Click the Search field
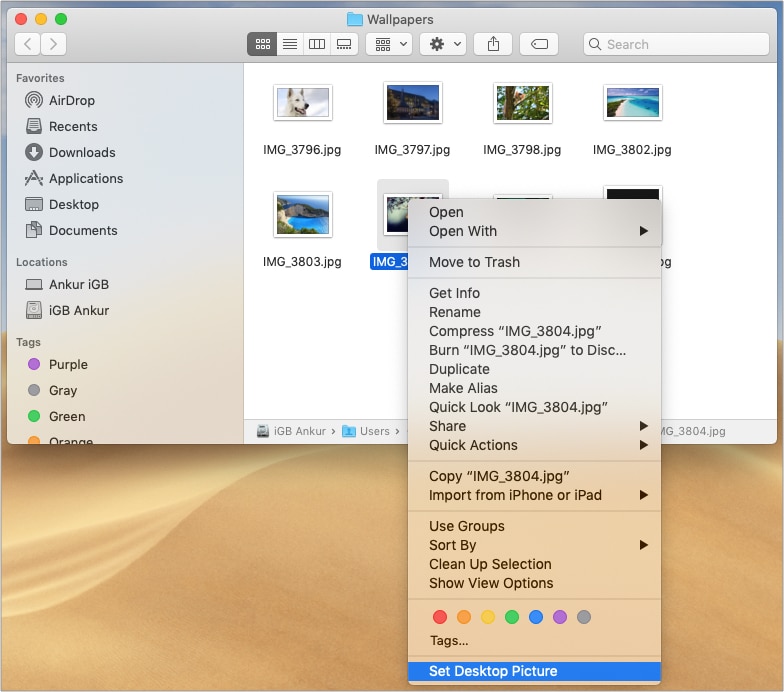Screen dimensions: 784x692 click(x=676, y=44)
